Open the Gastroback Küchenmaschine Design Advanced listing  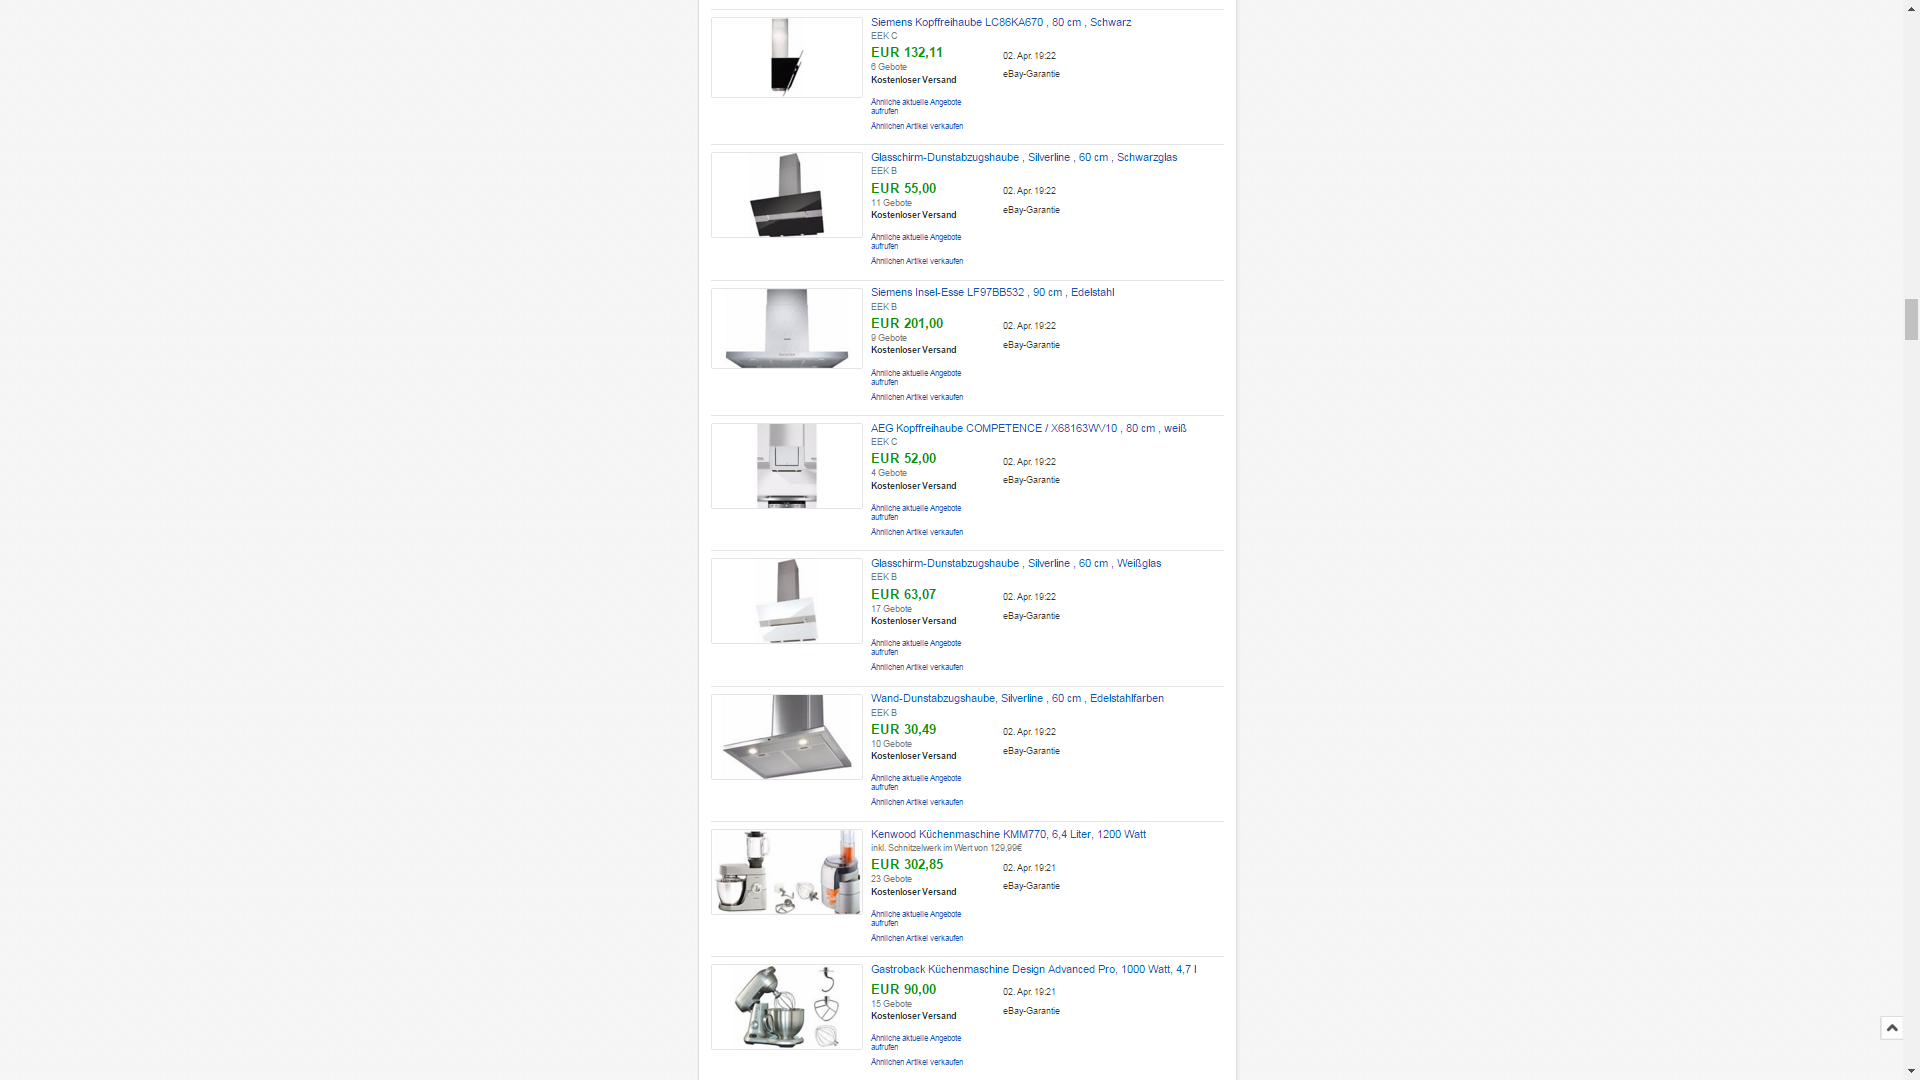click(1034, 969)
